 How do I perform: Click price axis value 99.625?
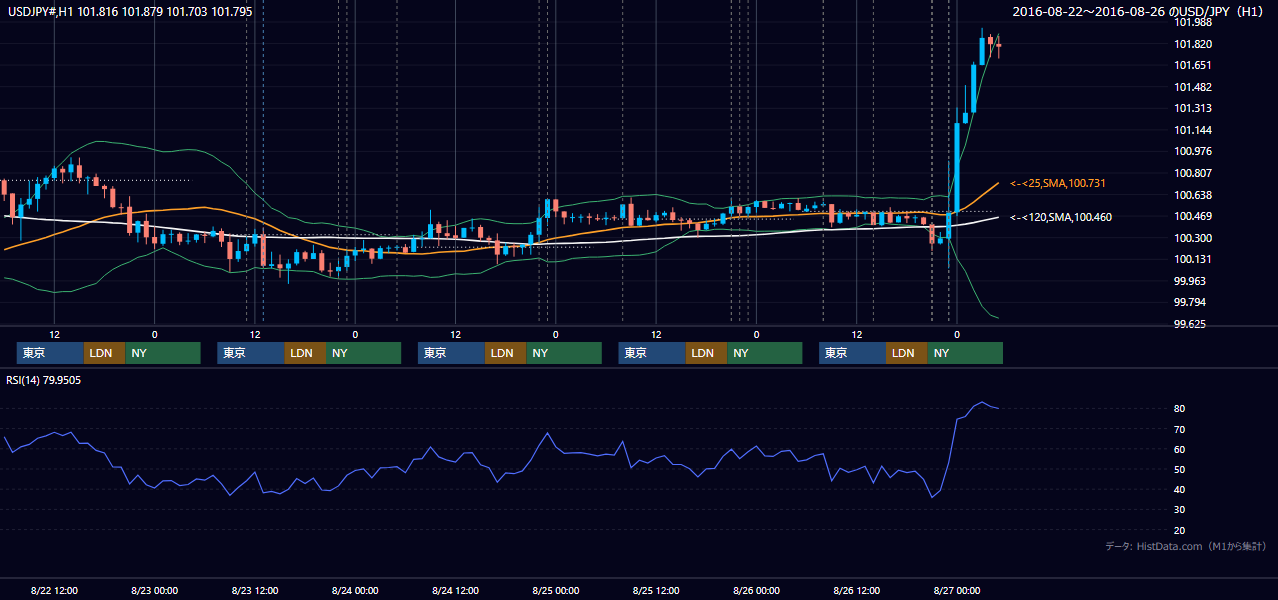pyautogui.click(x=1190, y=325)
